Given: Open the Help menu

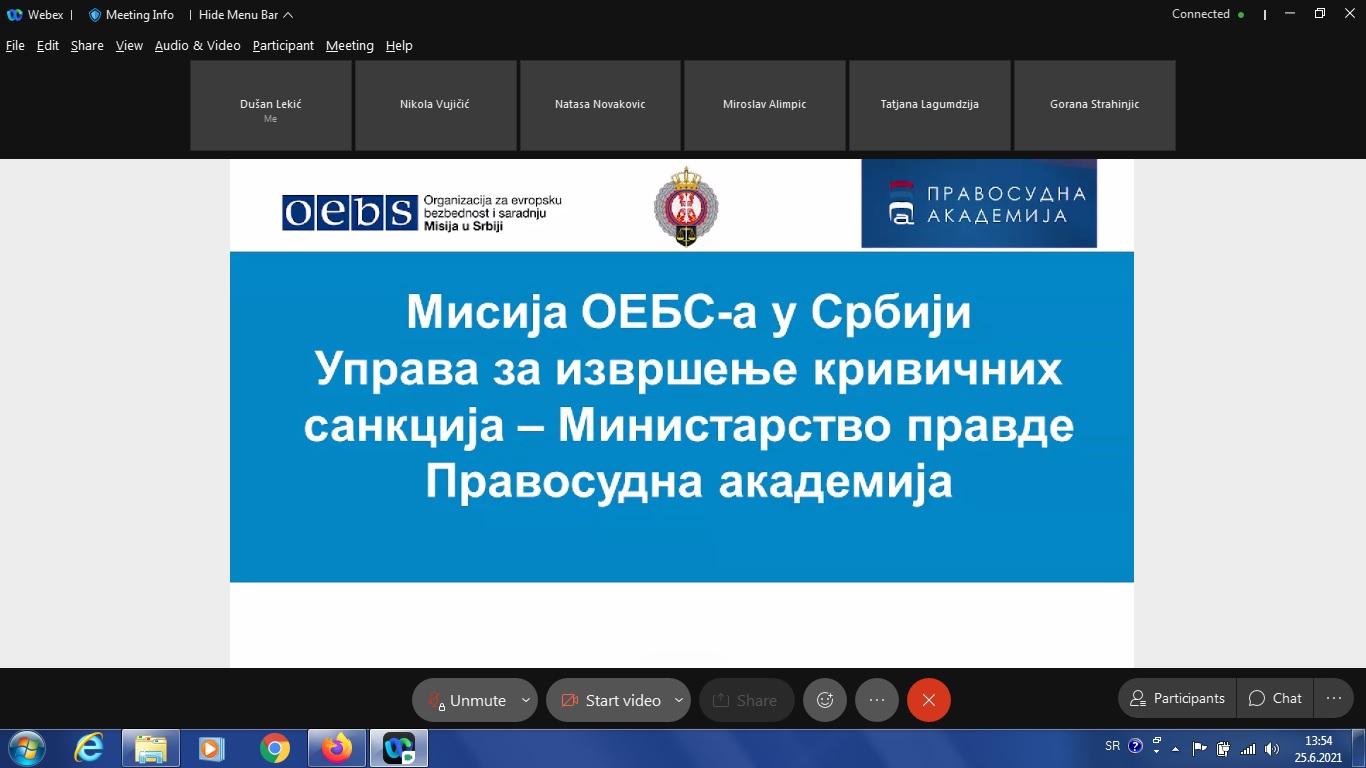Looking at the screenshot, I should pyautogui.click(x=399, y=45).
